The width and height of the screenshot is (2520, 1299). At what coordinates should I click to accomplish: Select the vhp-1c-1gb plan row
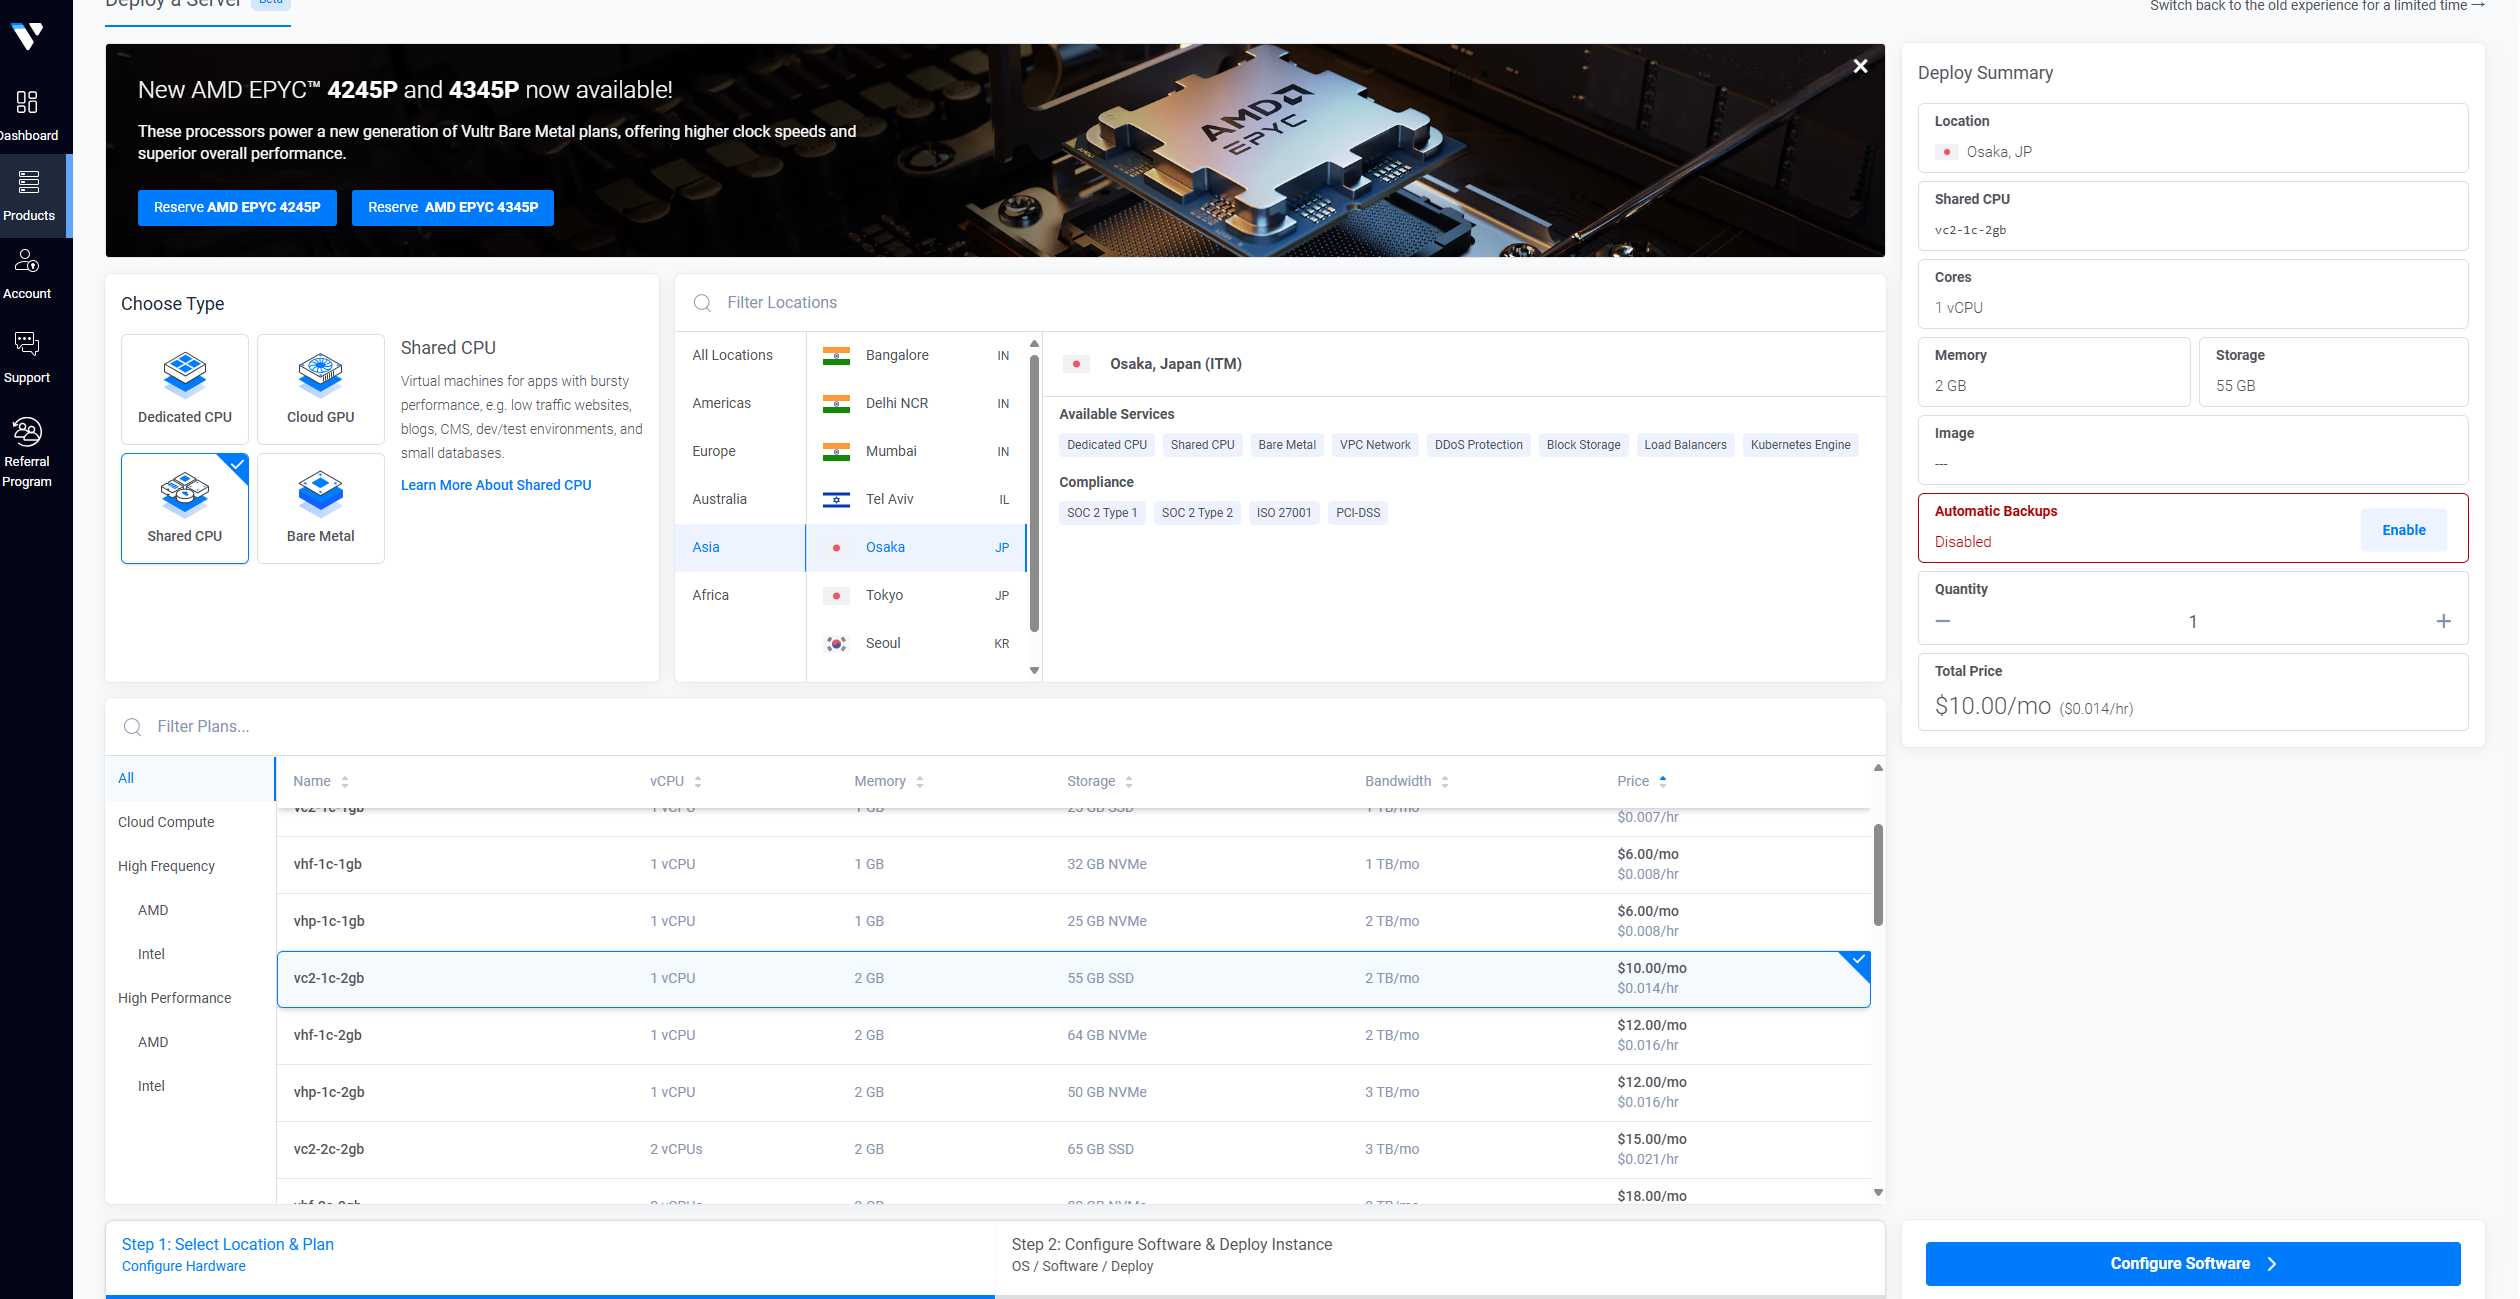click(1073, 922)
